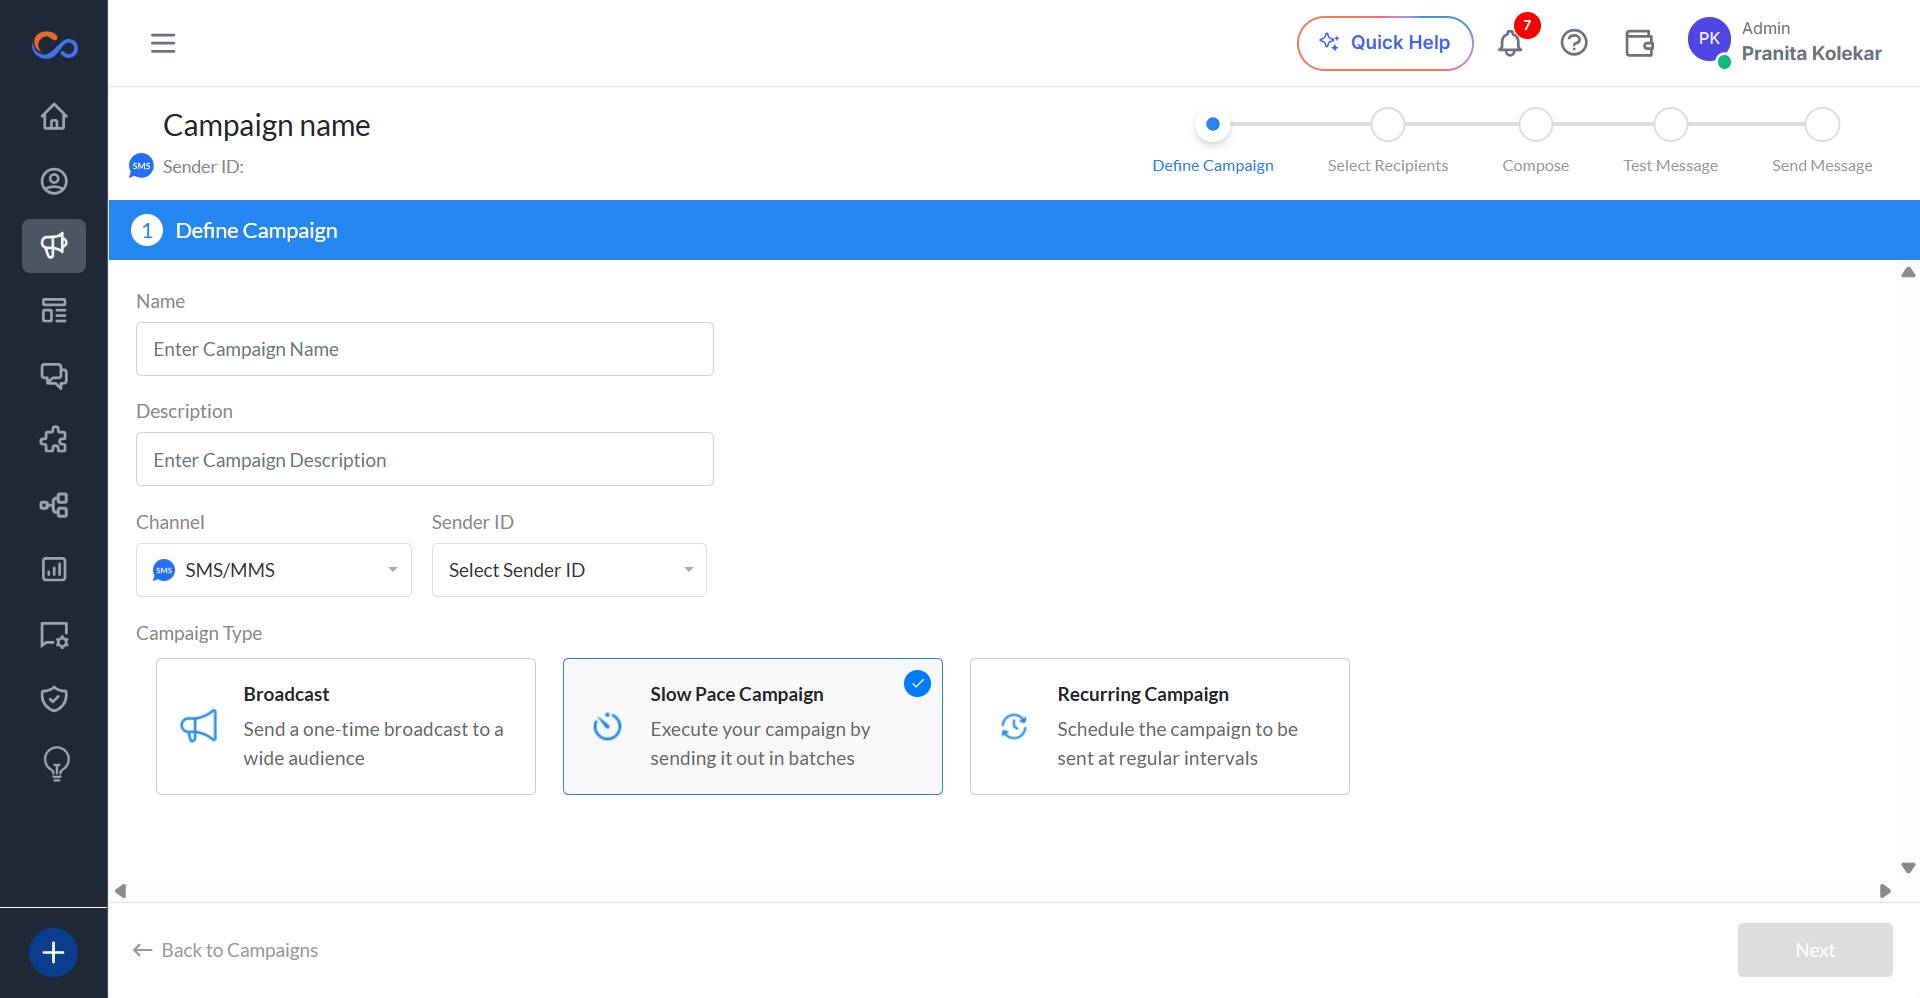Go to the Compose step
Screen dimensions: 1920x998
[x=1536, y=125]
